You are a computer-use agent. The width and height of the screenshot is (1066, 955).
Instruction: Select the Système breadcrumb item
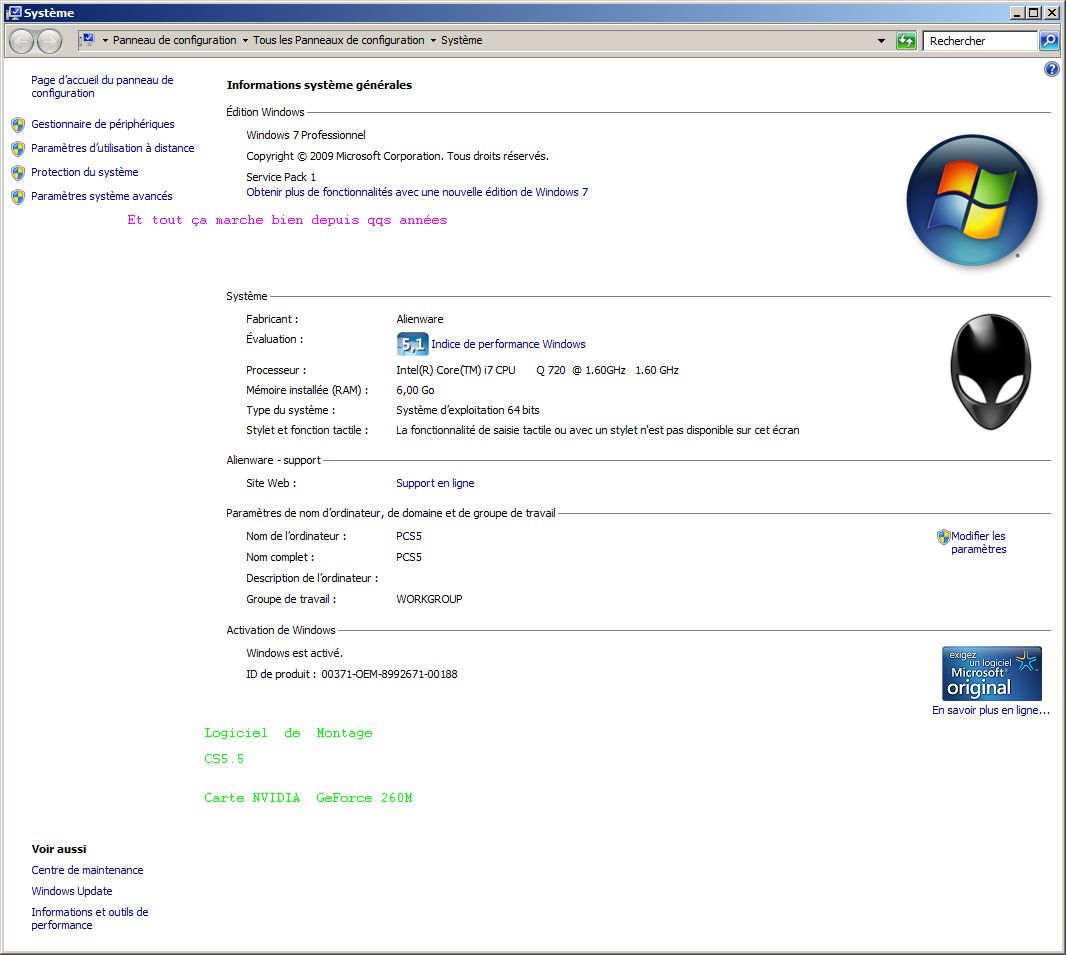pyautogui.click(x=462, y=40)
